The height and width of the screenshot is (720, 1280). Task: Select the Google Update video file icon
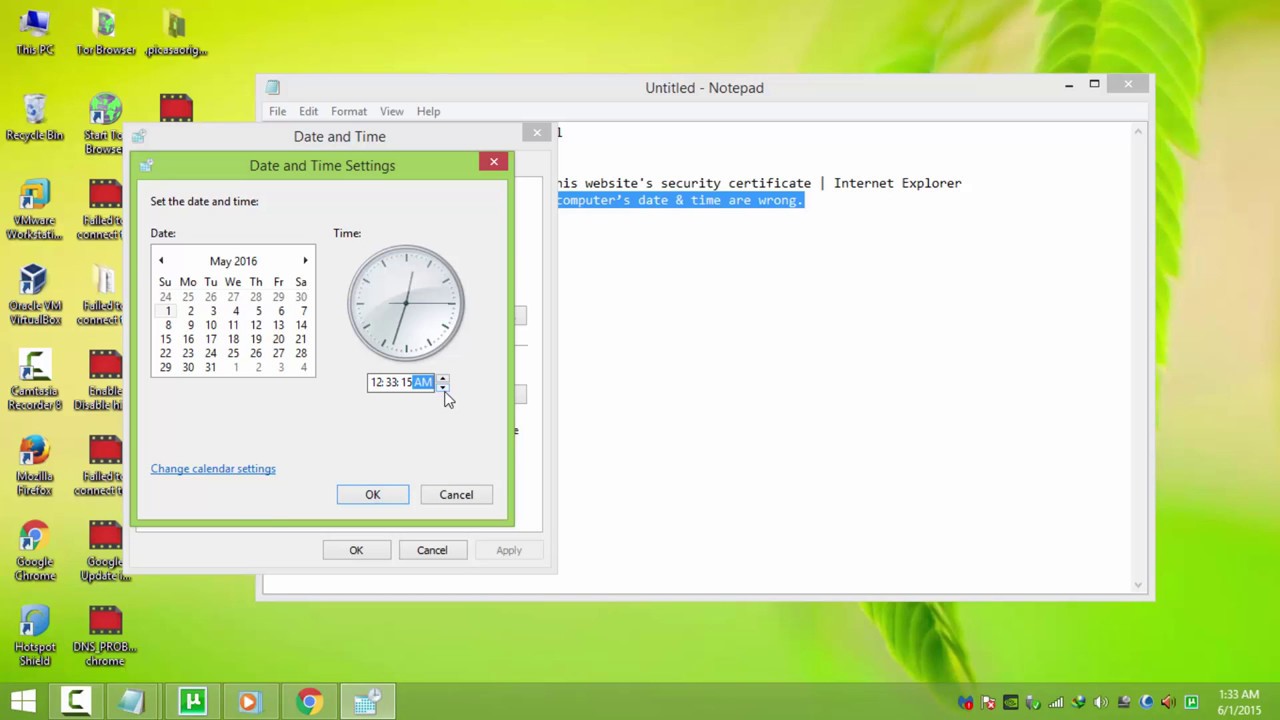(x=105, y=551)
